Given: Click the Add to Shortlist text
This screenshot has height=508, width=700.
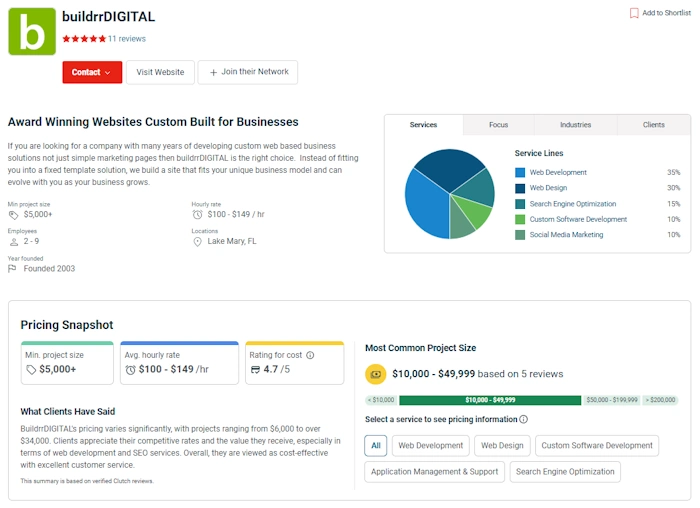Looking at the screenshot, I should [667, 13].
